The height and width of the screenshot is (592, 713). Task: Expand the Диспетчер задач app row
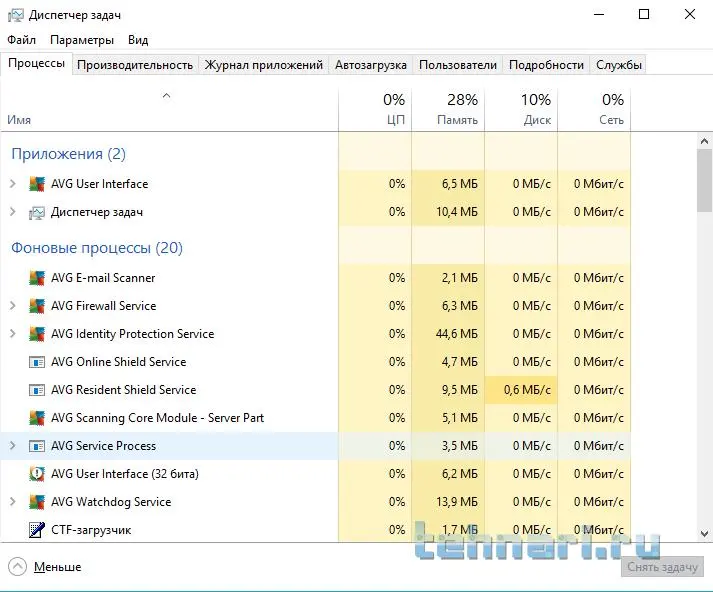coord(13,212)
